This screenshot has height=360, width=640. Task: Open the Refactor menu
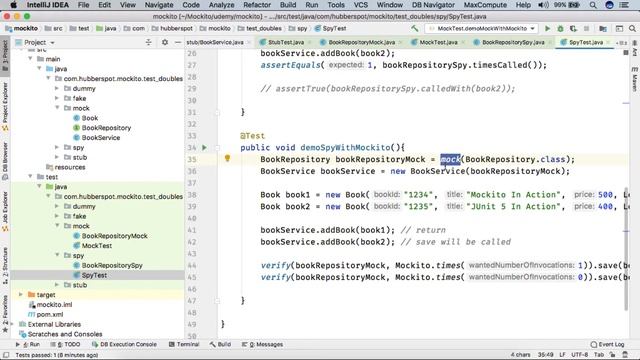(257, 5)
